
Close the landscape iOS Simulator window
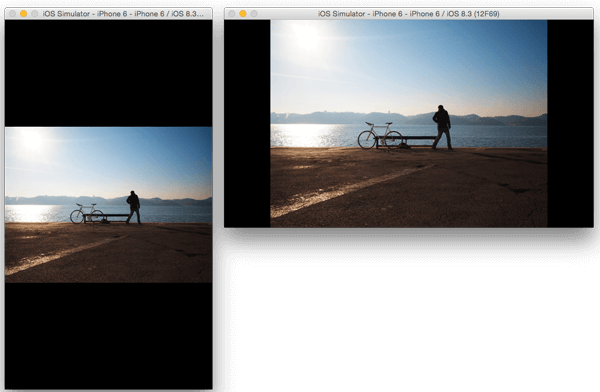click(x=232, y=14)
